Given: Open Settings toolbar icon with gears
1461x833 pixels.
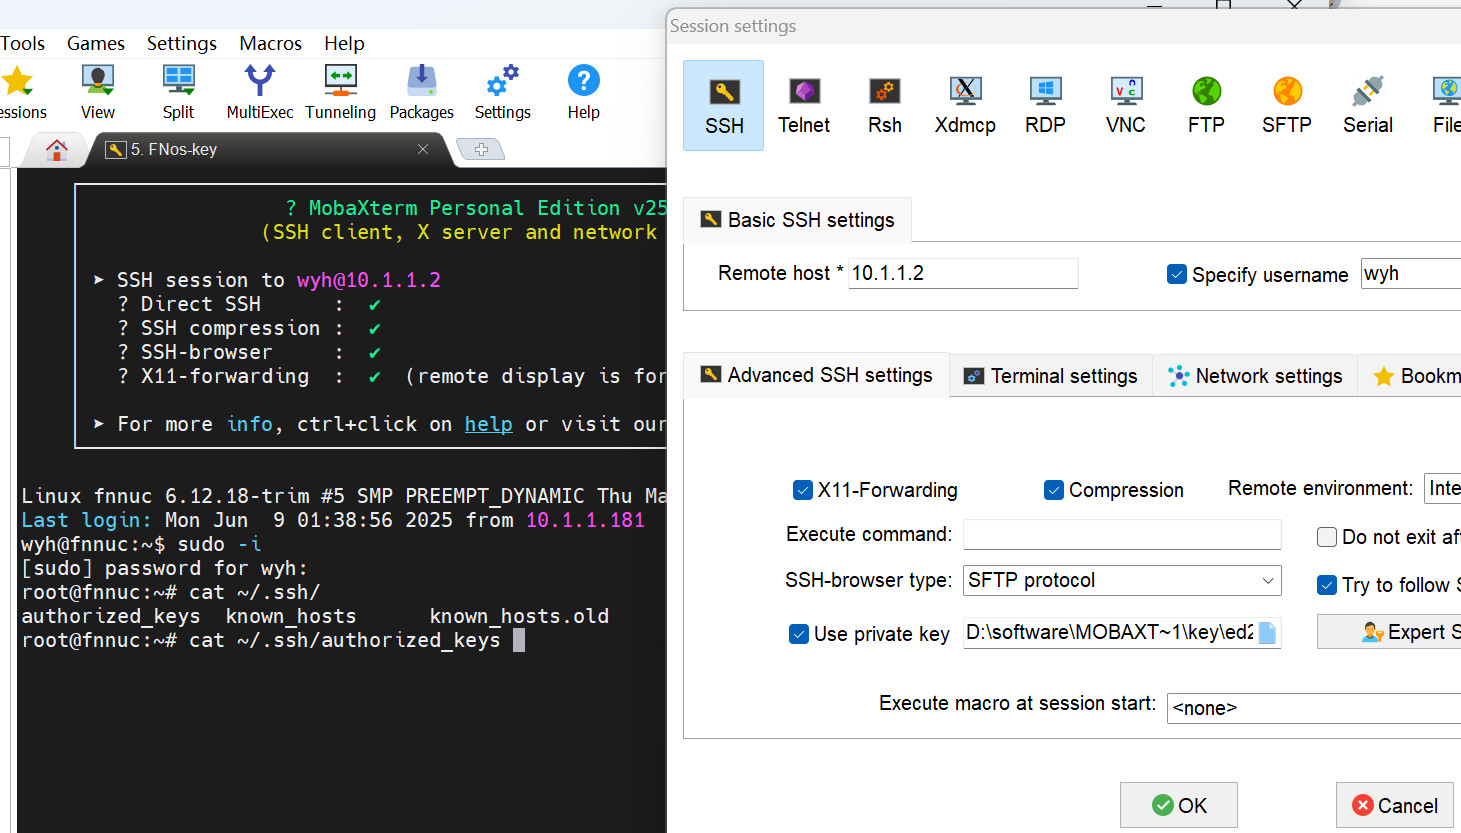Looking at the screenshot, I should [503, 92].
